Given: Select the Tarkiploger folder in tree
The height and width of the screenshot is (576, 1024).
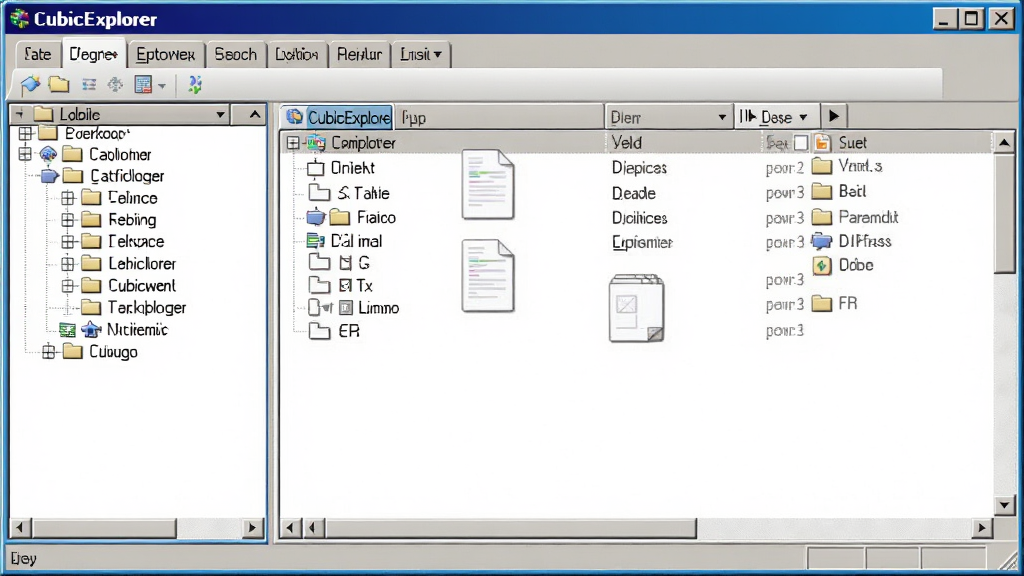Looking at the screenshot, I should [147, 308].
